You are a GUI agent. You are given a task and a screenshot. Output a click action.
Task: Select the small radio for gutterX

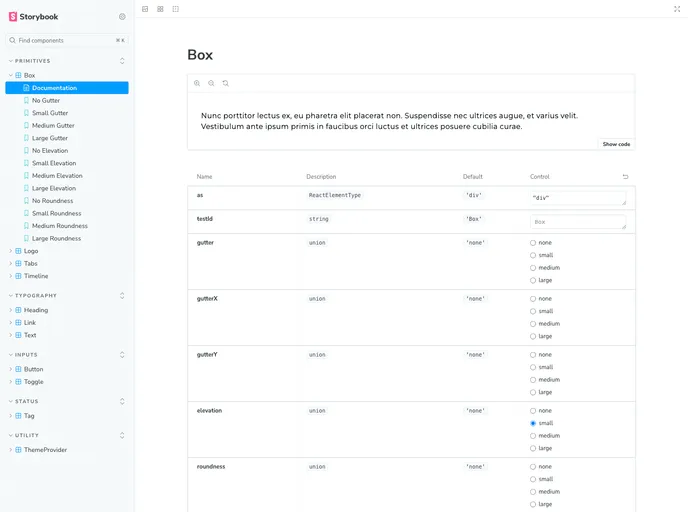coord(533,311)
